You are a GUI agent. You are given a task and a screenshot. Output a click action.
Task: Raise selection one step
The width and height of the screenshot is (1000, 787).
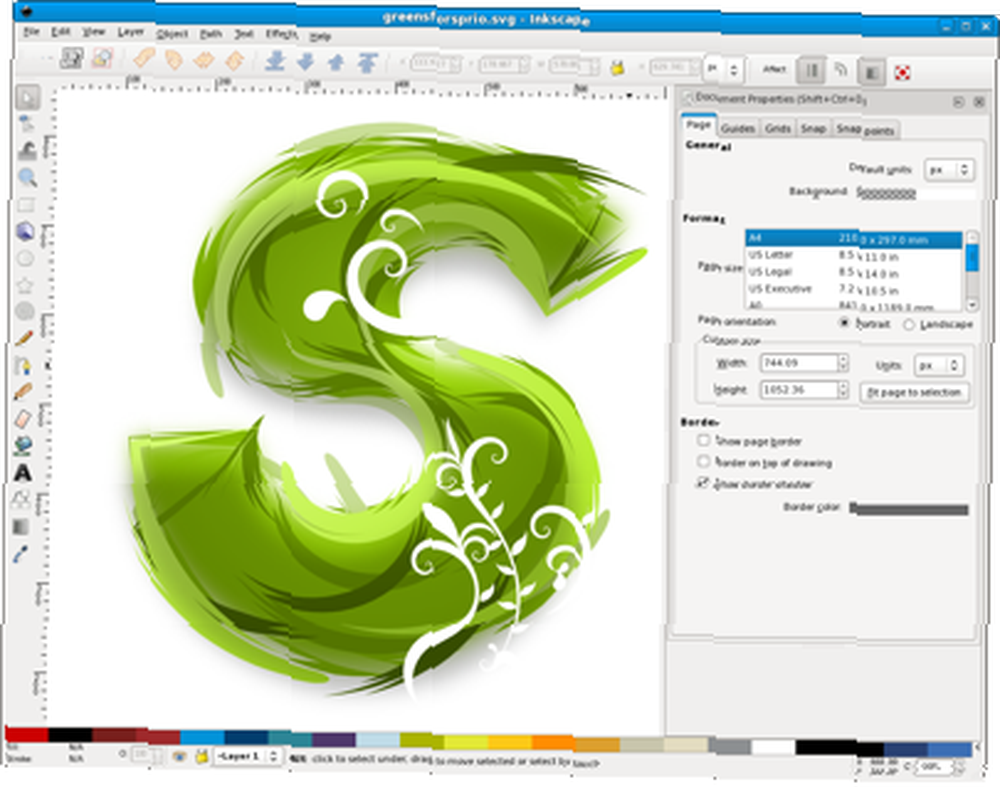click(x=336, y=63)
